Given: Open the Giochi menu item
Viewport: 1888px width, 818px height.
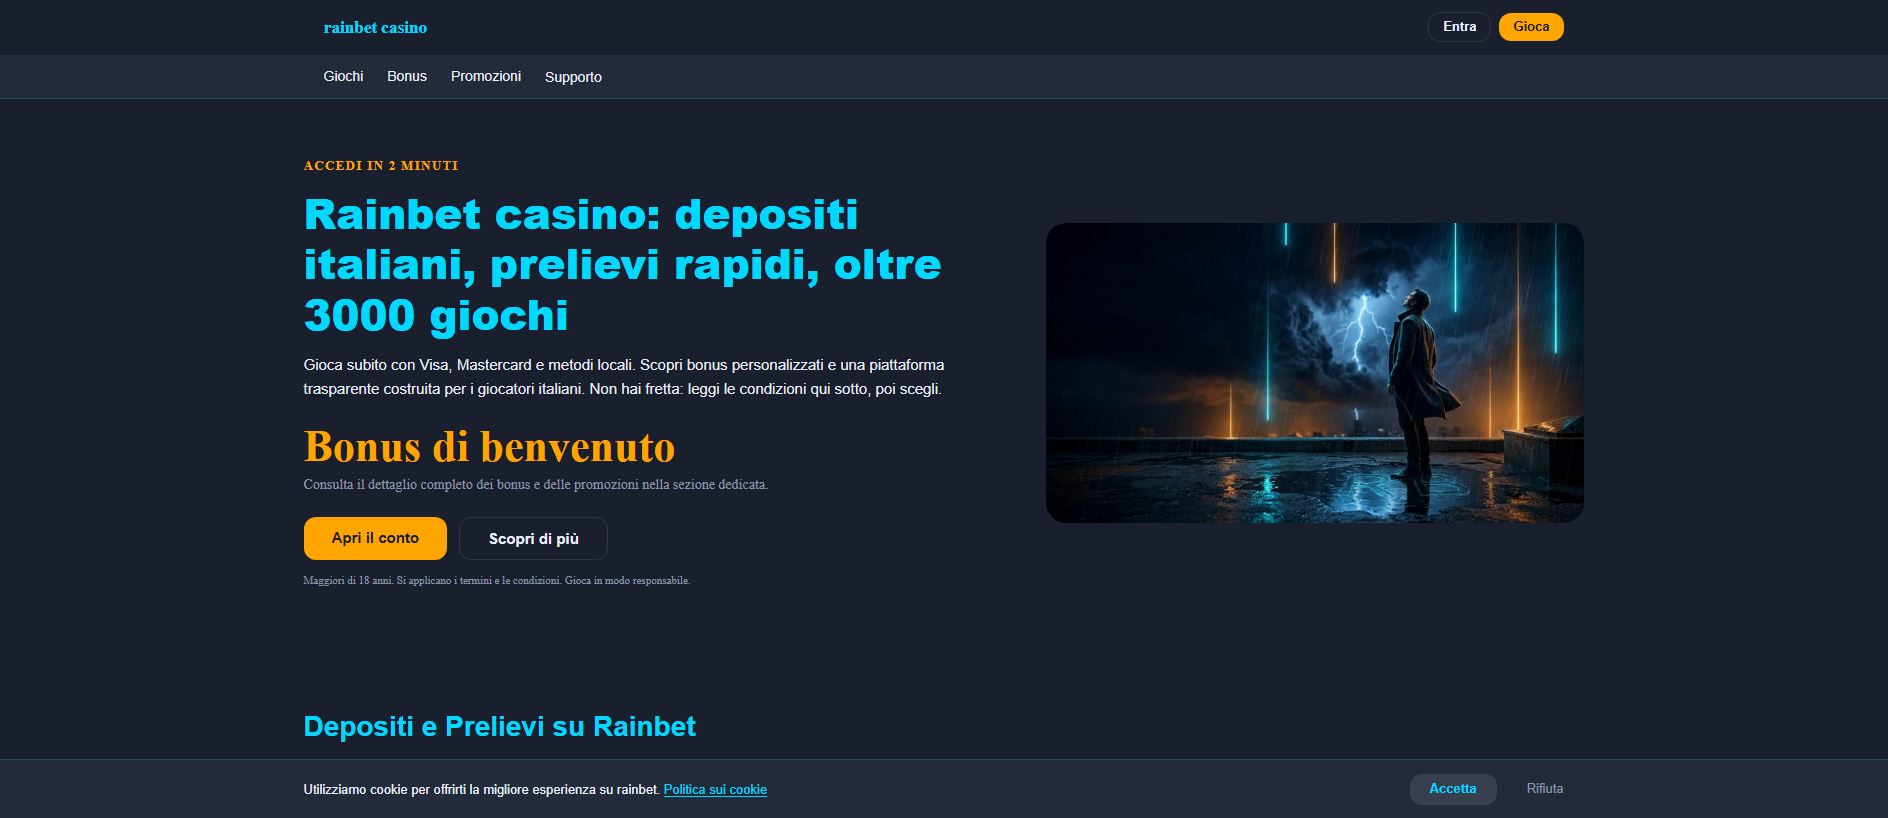Looking at the screenshot, I should coord(343,76).
